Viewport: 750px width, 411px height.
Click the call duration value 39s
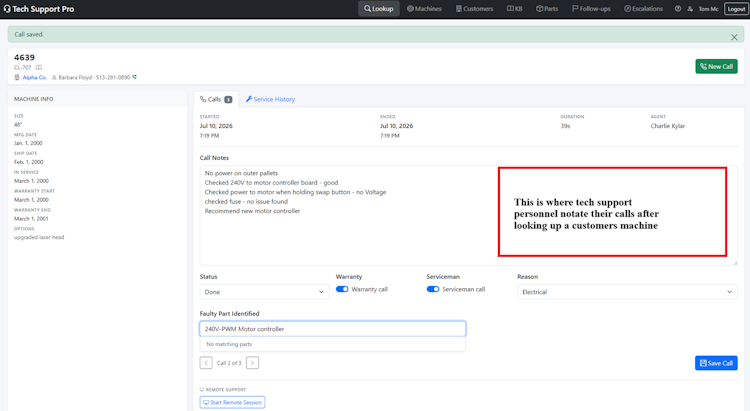point(565,126)
